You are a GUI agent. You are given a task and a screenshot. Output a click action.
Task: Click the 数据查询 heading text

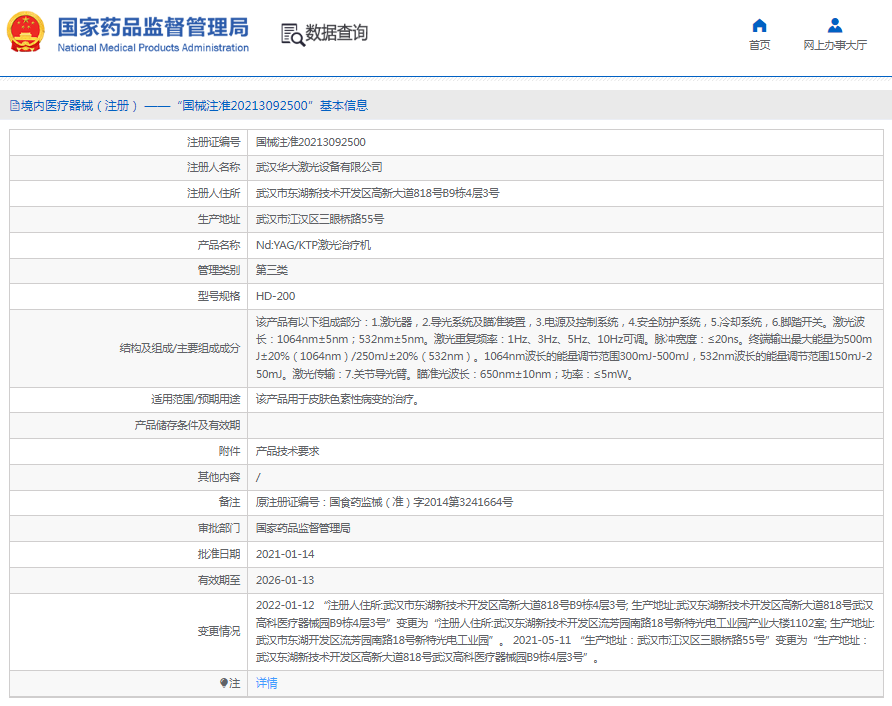click(337, 33)
